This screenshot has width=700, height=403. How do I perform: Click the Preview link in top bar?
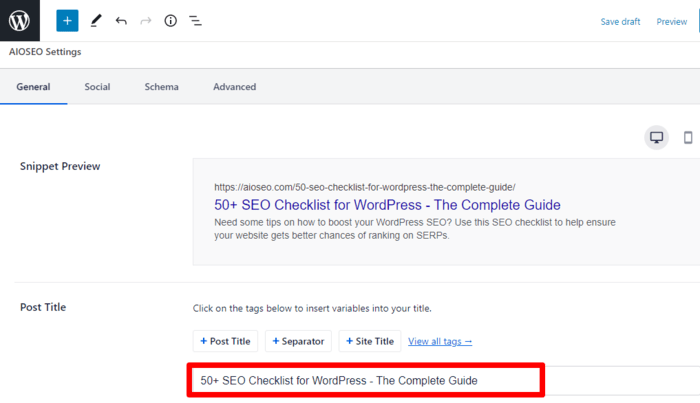(671, 21)
